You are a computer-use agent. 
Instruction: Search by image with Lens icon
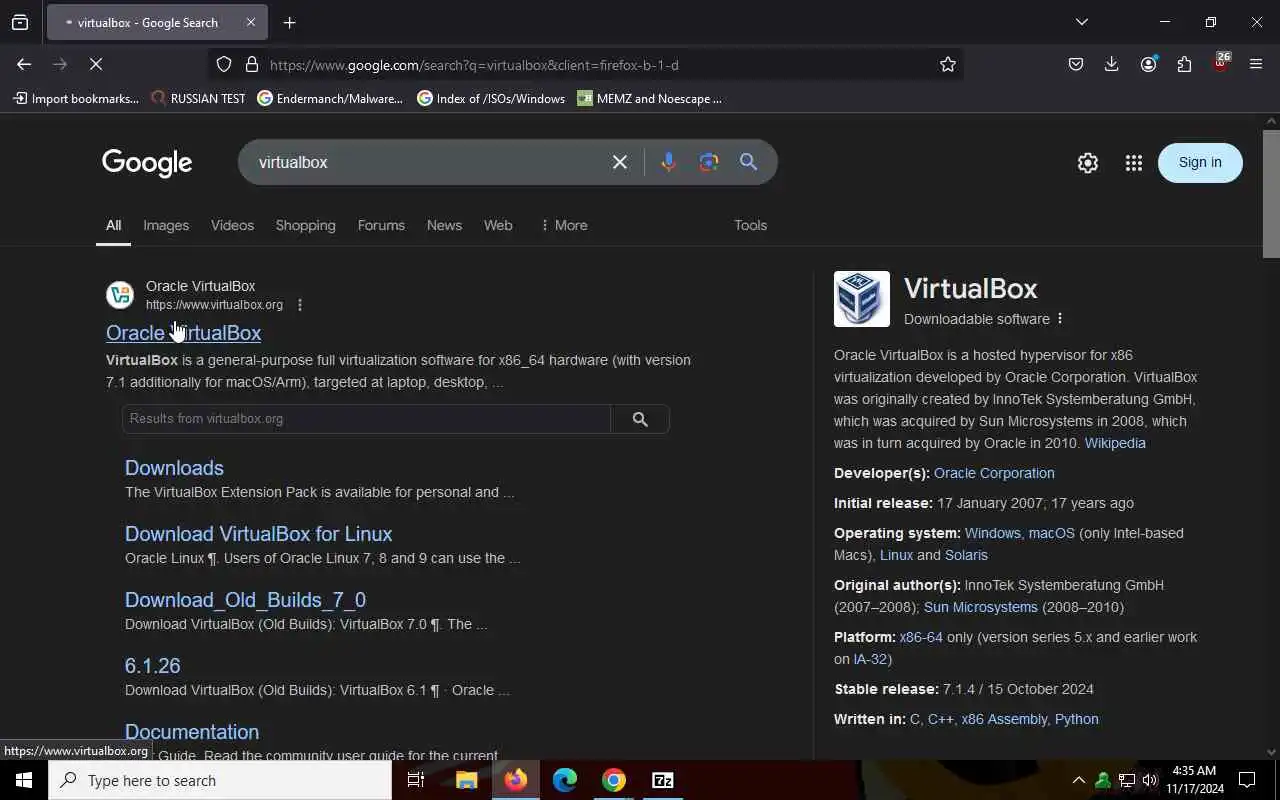click(709, 162)
